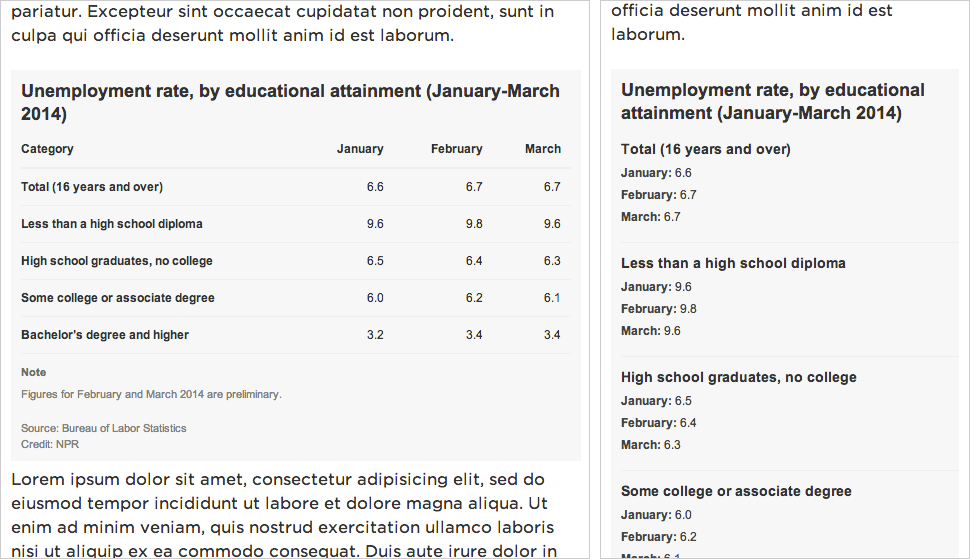This screenshot has height=559, width=970.
Task: Click the 3.2 January value for Bachelor's degree
Action: [375, 335]
